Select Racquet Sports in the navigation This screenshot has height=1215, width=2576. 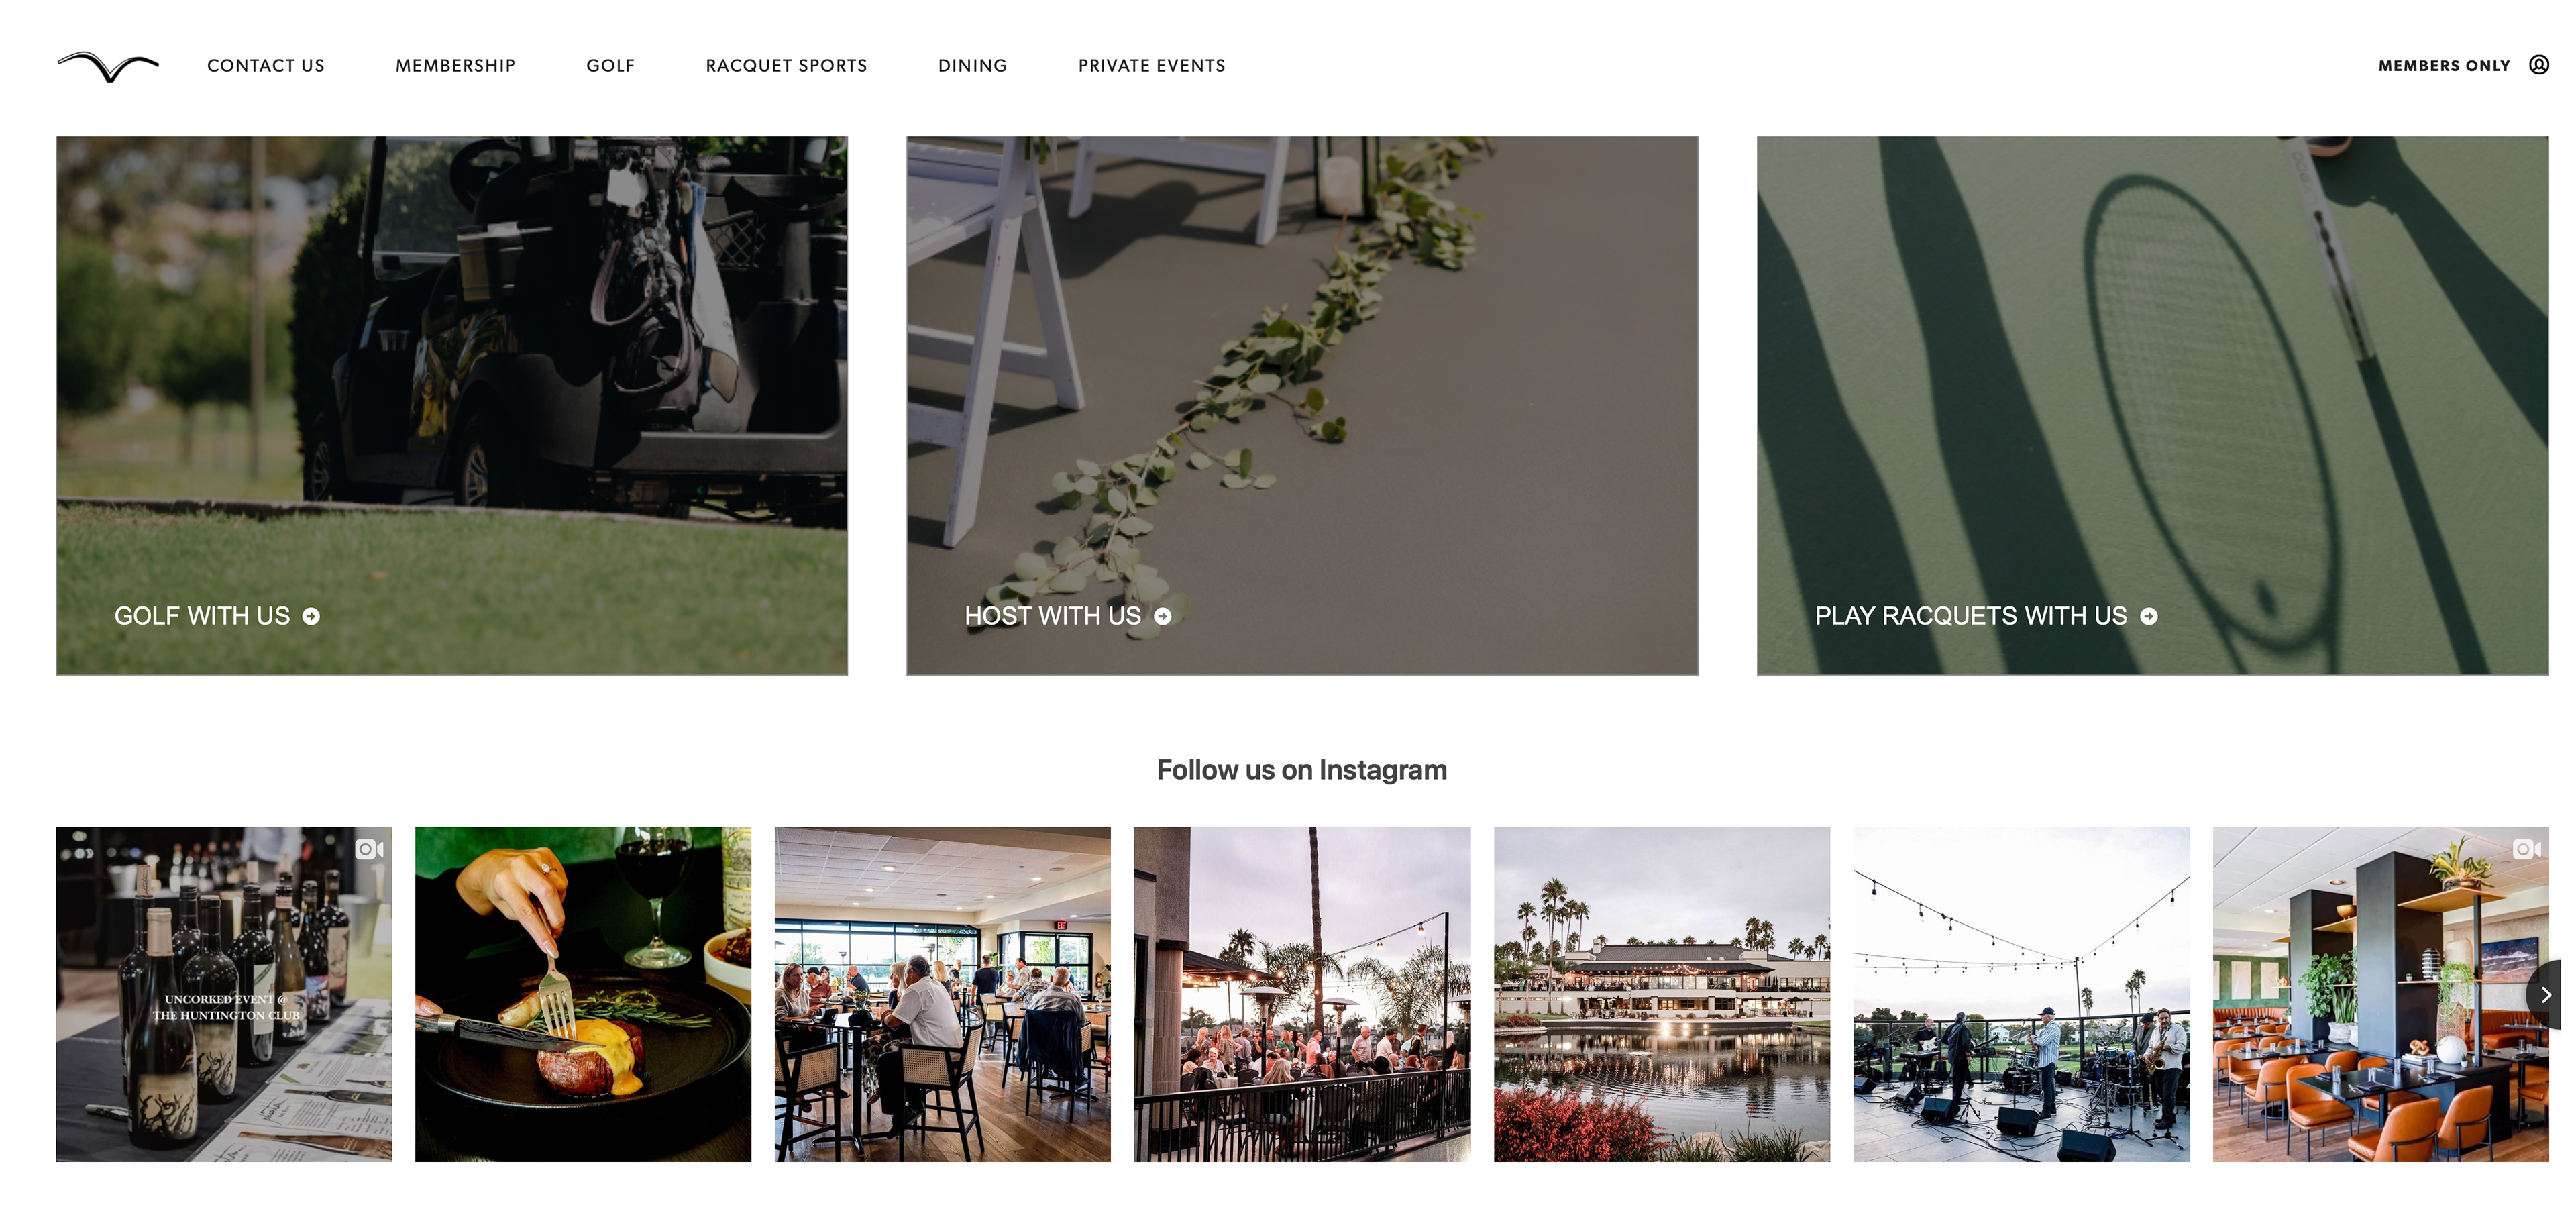(786, 66)
